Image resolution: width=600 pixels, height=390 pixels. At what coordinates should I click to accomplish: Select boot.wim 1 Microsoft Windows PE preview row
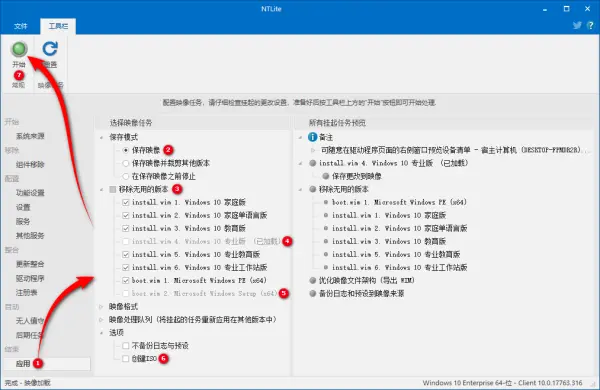[399, 202]
